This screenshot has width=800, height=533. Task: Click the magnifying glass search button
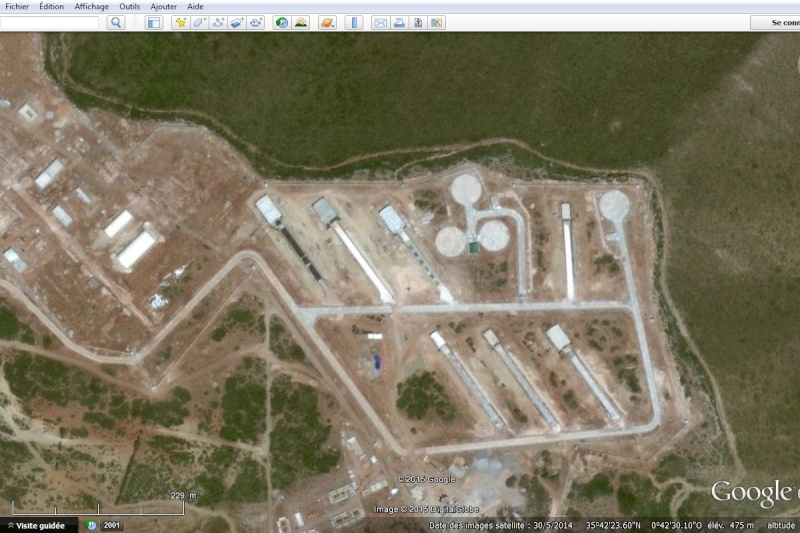(116, 22)
